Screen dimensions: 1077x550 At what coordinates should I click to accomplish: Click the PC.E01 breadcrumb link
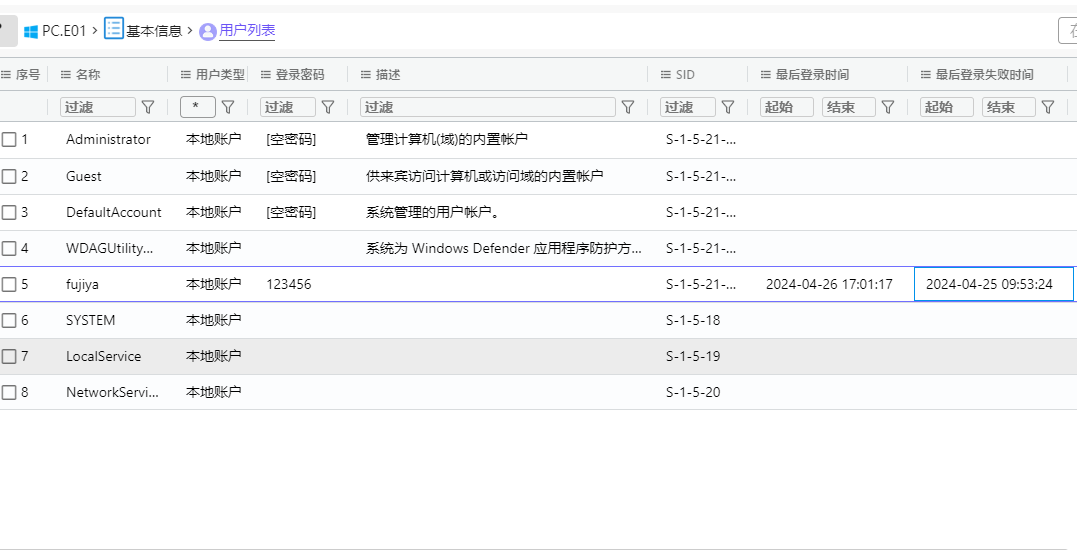tap(69, 31)
